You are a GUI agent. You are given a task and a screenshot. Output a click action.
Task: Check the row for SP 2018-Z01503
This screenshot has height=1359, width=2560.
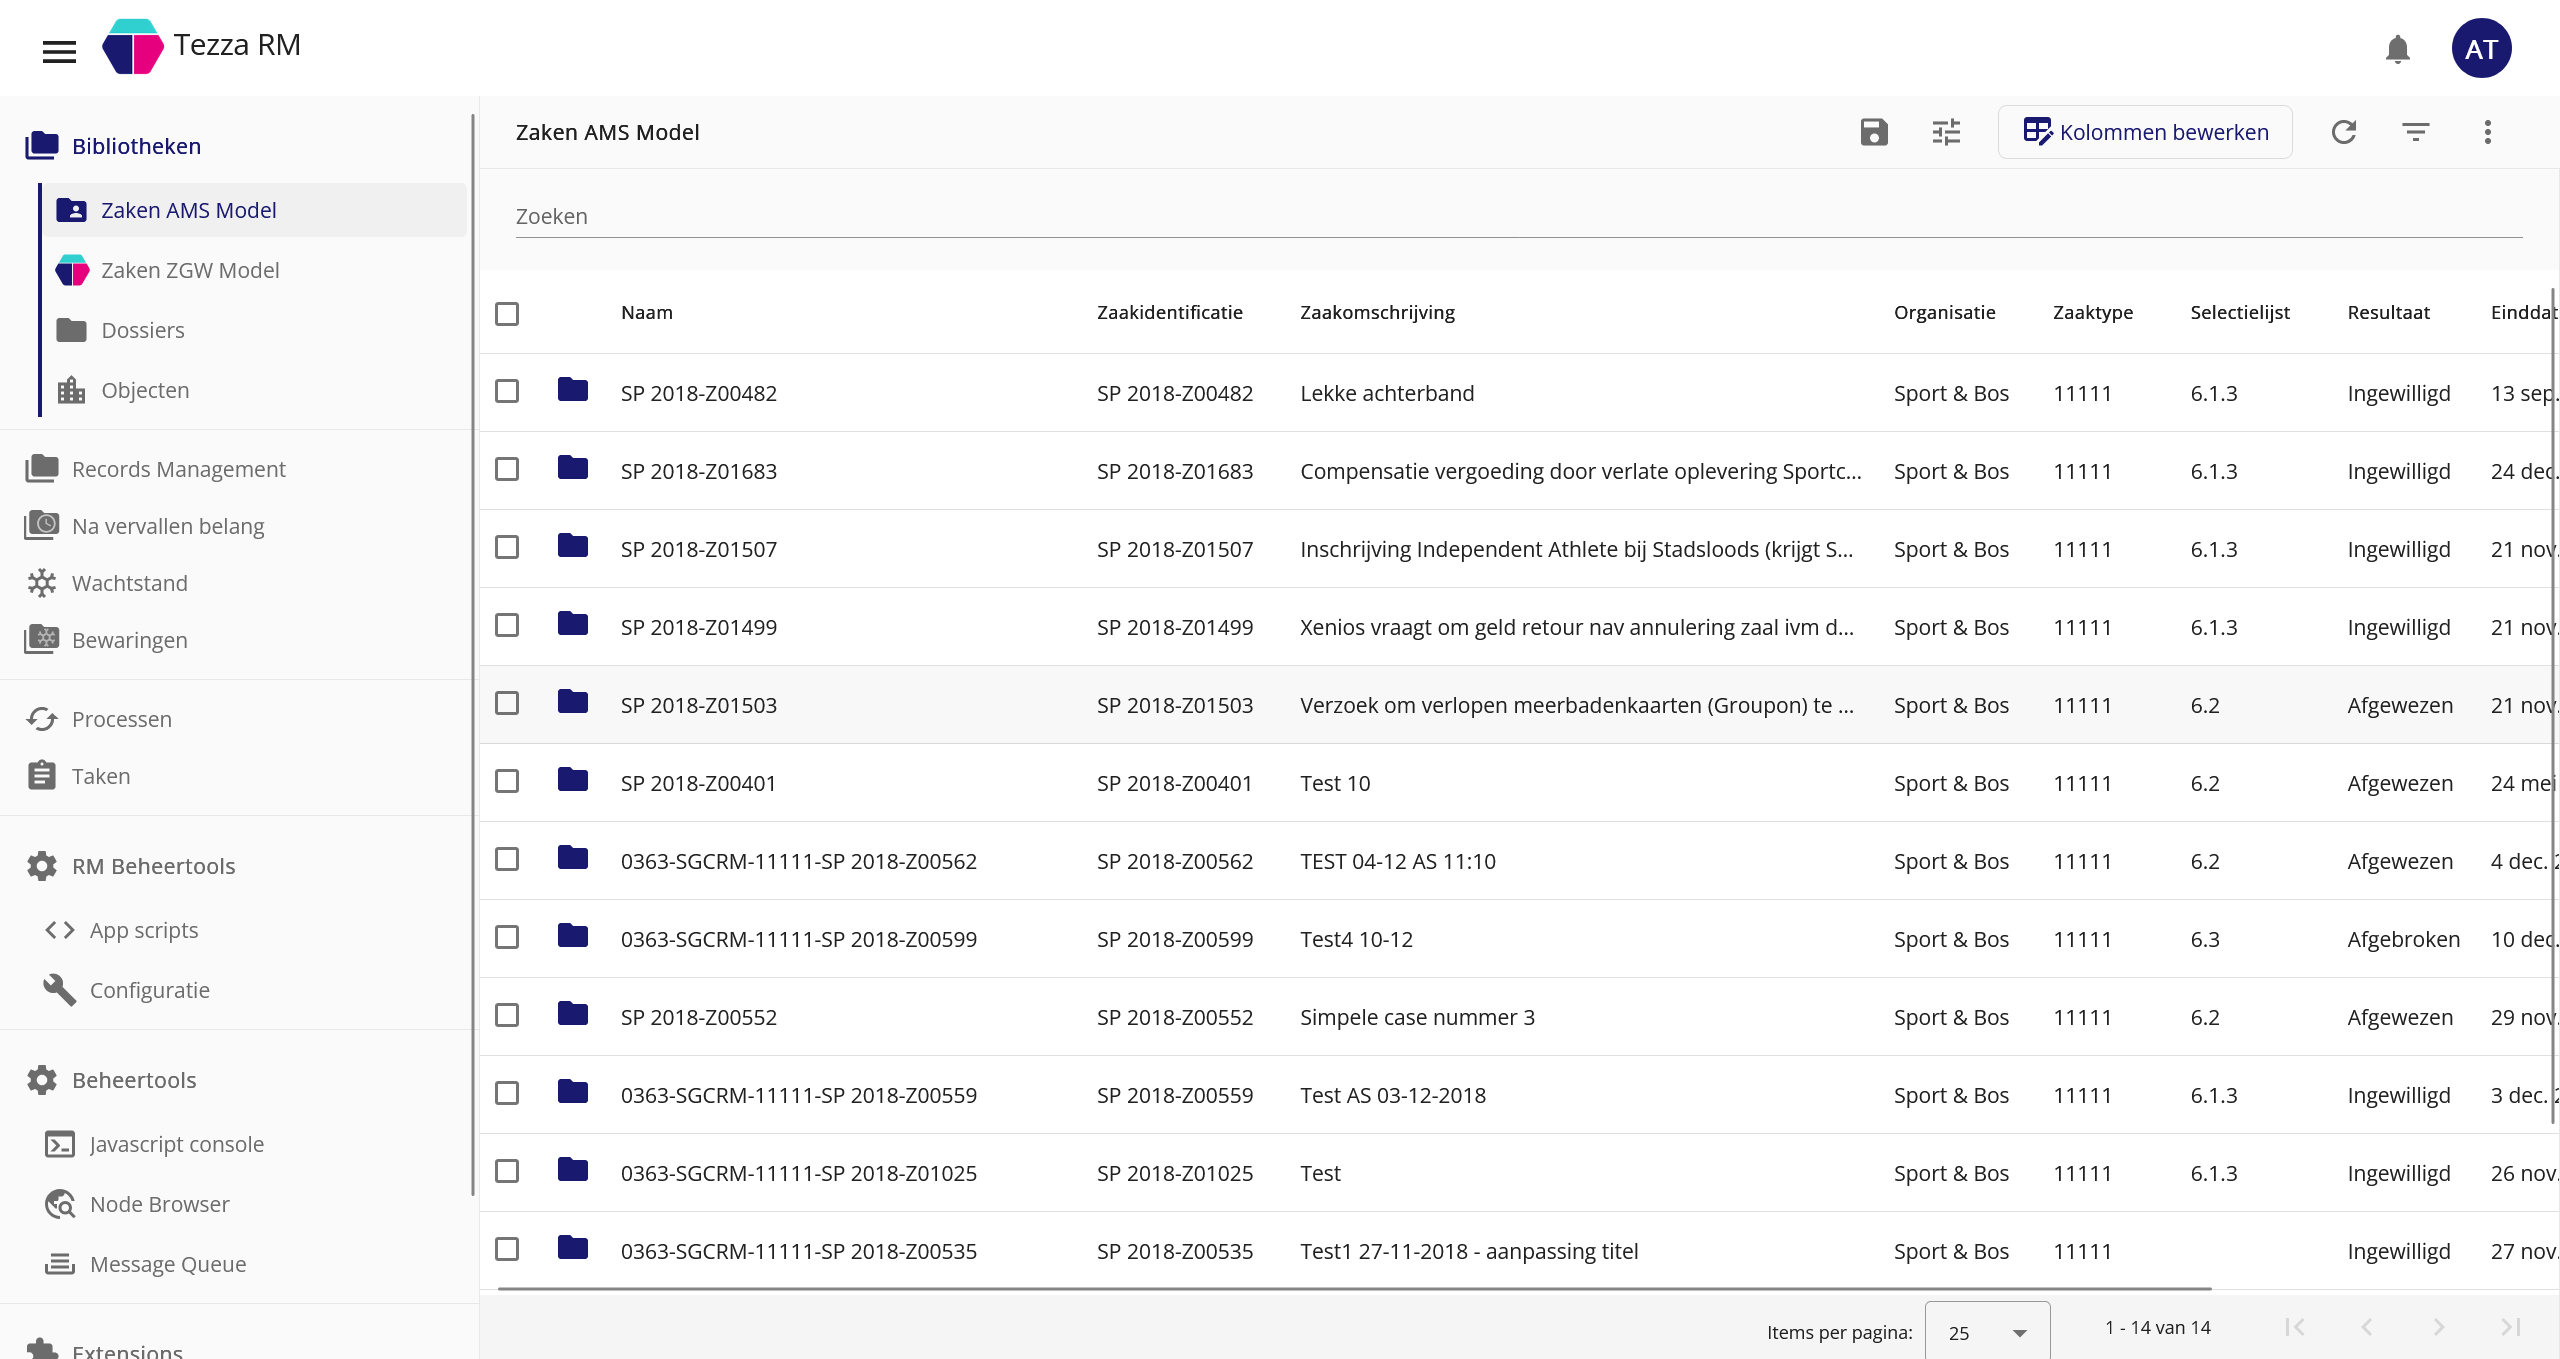[507, 703]
